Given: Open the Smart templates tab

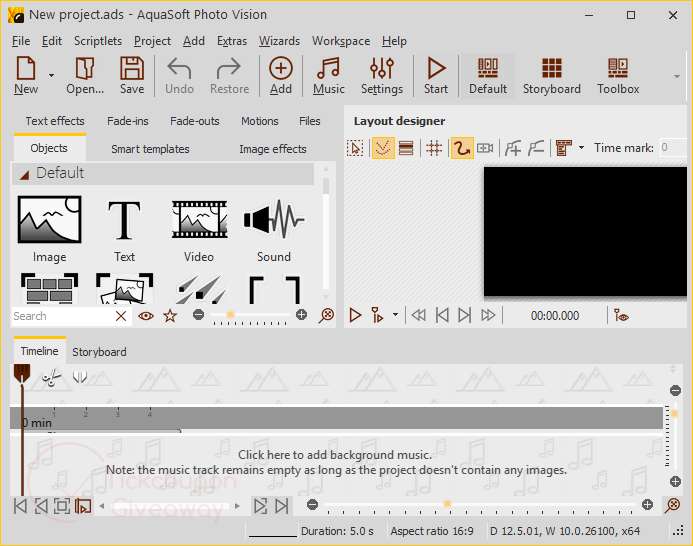Looking at the screenshot, I should coord(150,149).
